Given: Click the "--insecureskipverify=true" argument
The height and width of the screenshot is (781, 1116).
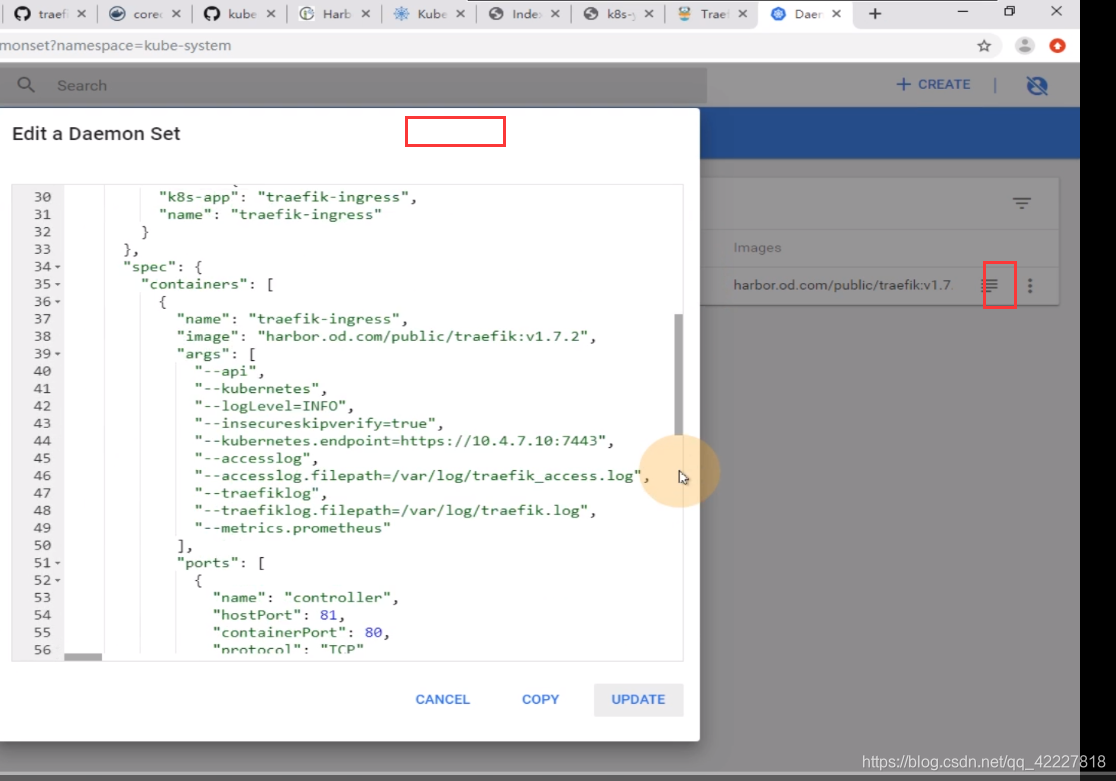Looking at the screenshot, I should [x=315, y=424].
